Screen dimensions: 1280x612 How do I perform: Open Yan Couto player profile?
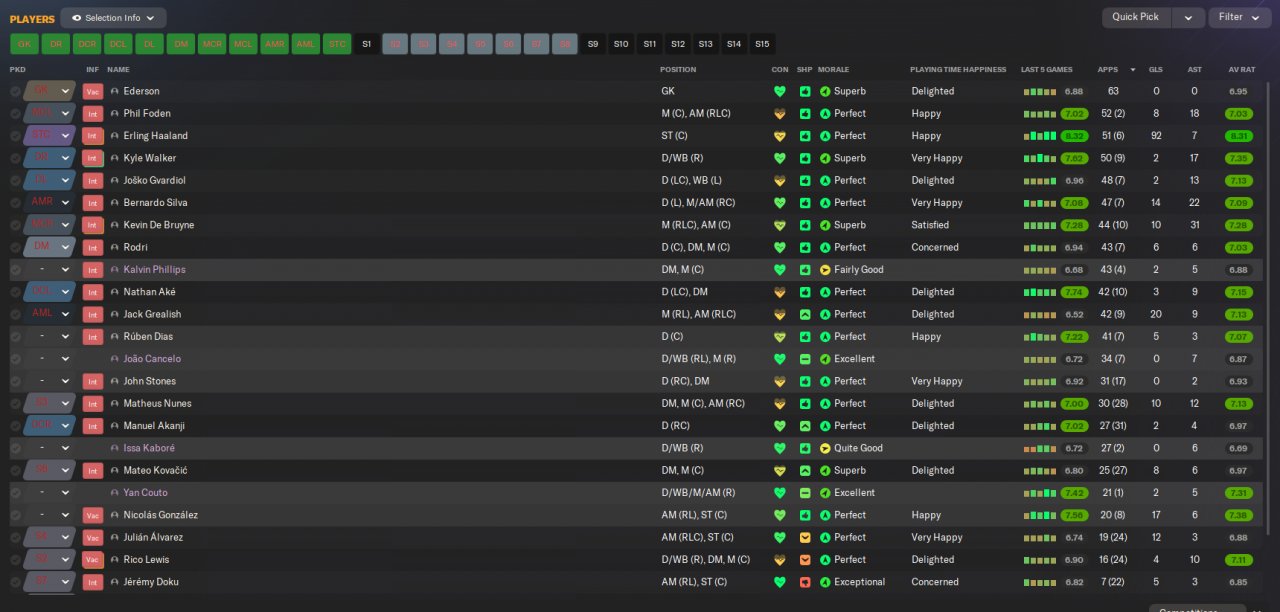(145, 493)
